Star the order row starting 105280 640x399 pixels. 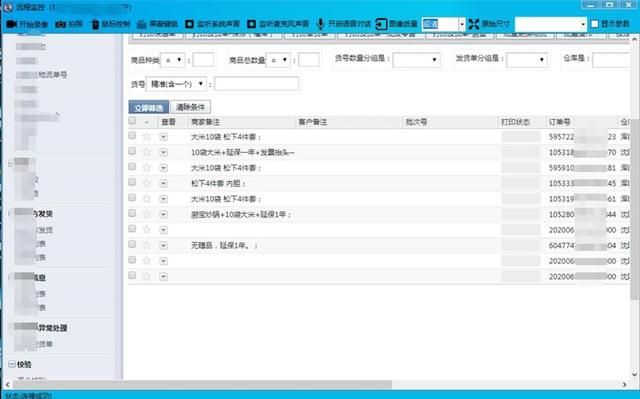(x=146, y=214)
